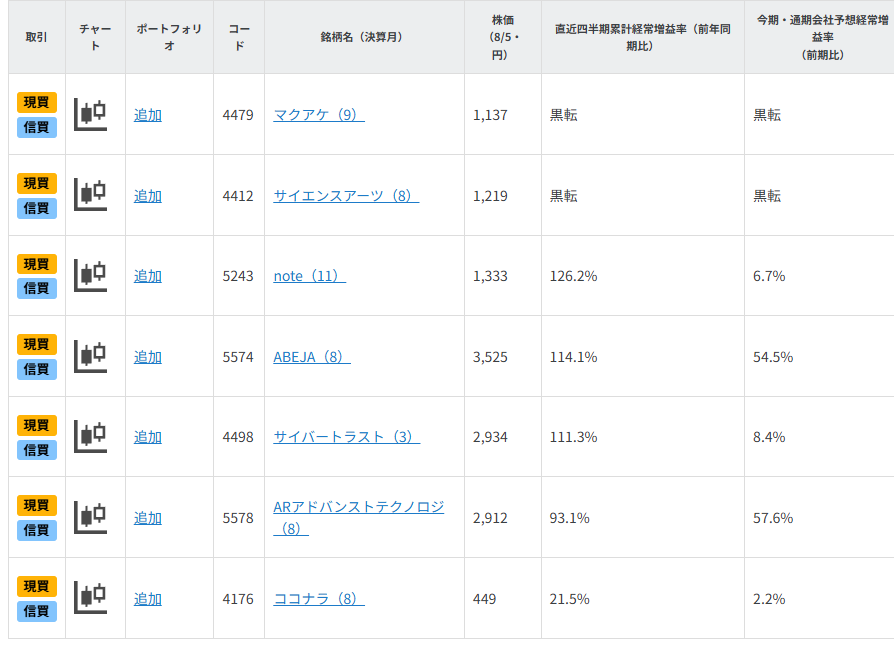
Task: Click the チャート column header
Action: pyautogui.click(x=95, y=37)
